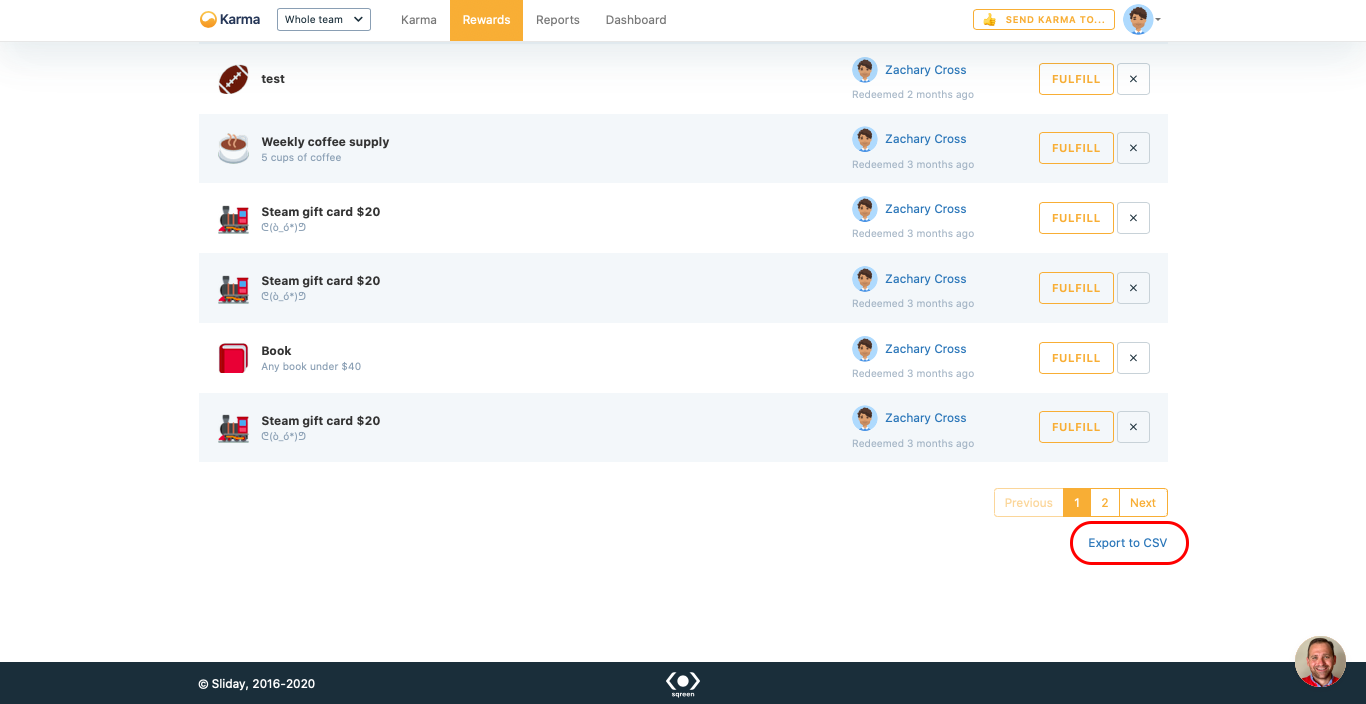Click the football icon on test reward
The width and height of the screenshot is (1366, 704).
point(233,79)
